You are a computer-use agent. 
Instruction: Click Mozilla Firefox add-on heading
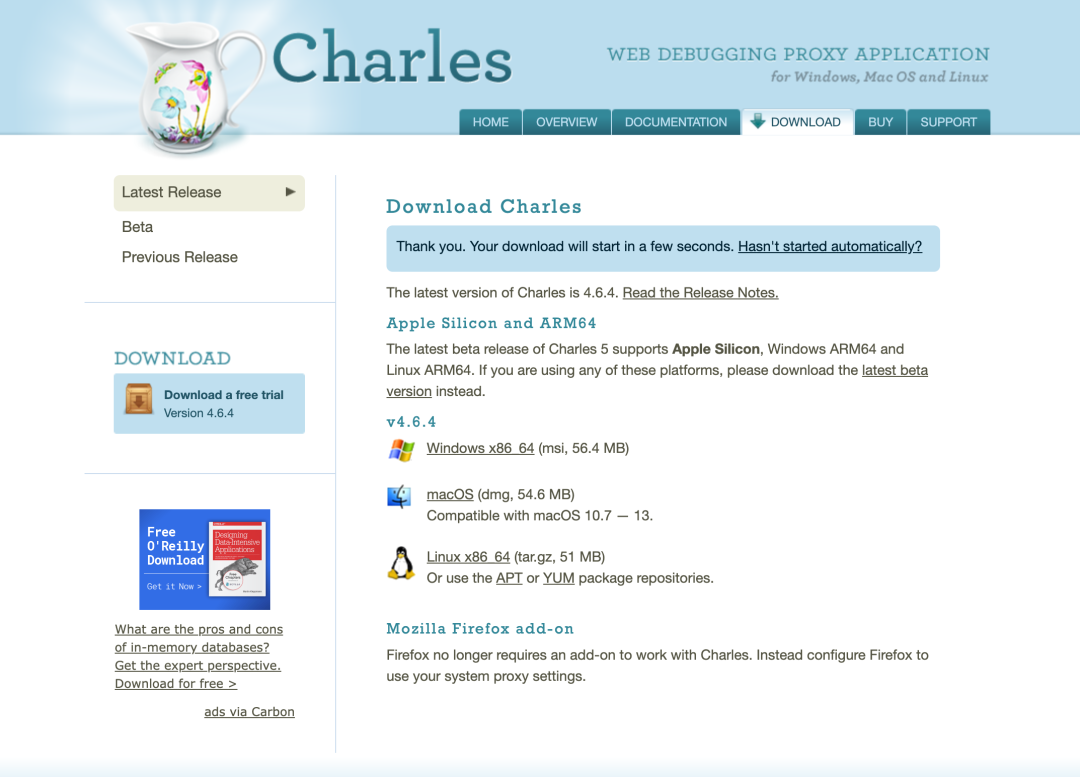pos(480,629)
